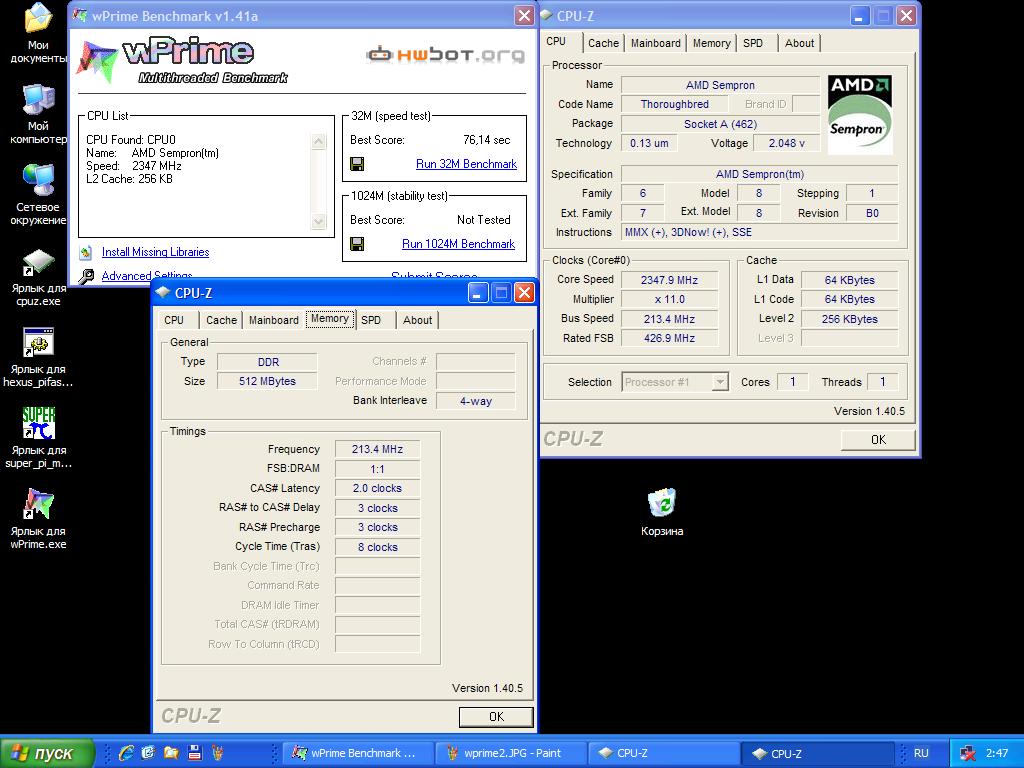Click the Install Missing Libraries link

[155, 252]
